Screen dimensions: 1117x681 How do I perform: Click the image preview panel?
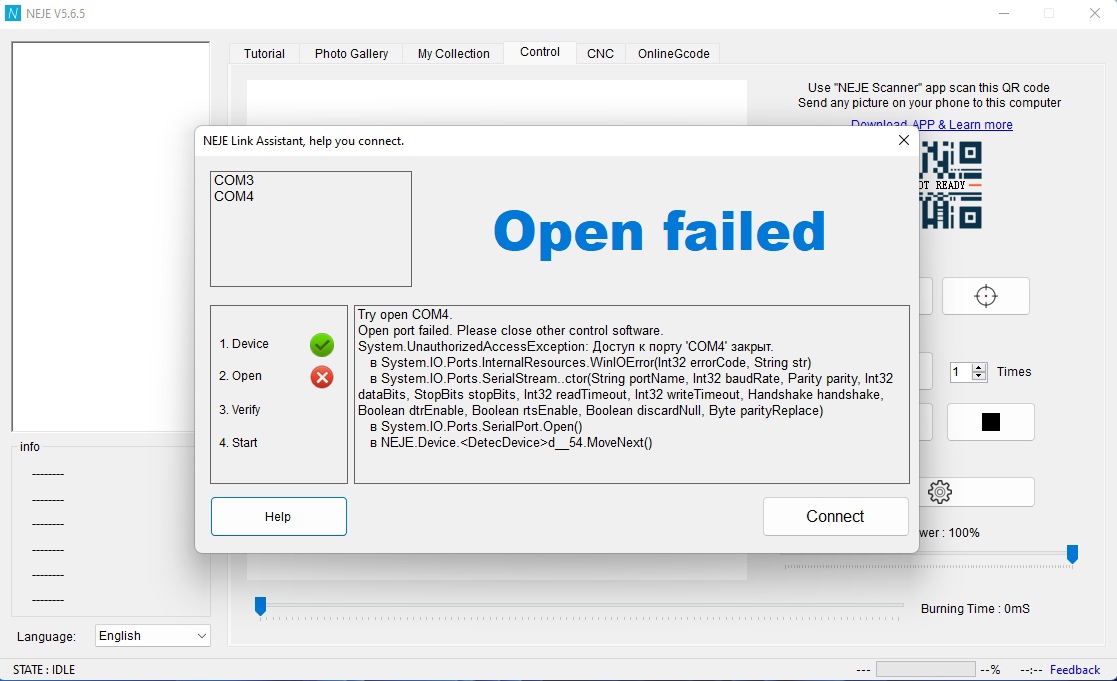(x=110, y=236)
